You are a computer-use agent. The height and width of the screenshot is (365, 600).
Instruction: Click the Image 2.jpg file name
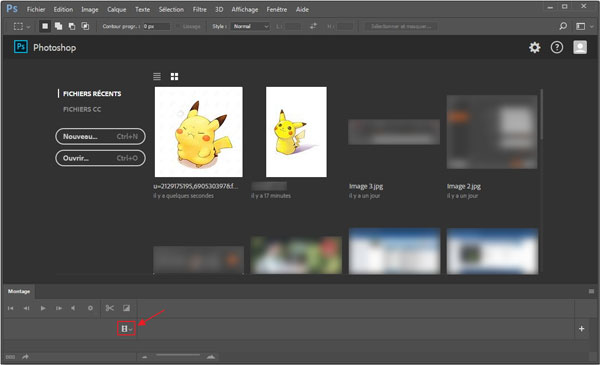pyautogui.click(x=464, y=186)
